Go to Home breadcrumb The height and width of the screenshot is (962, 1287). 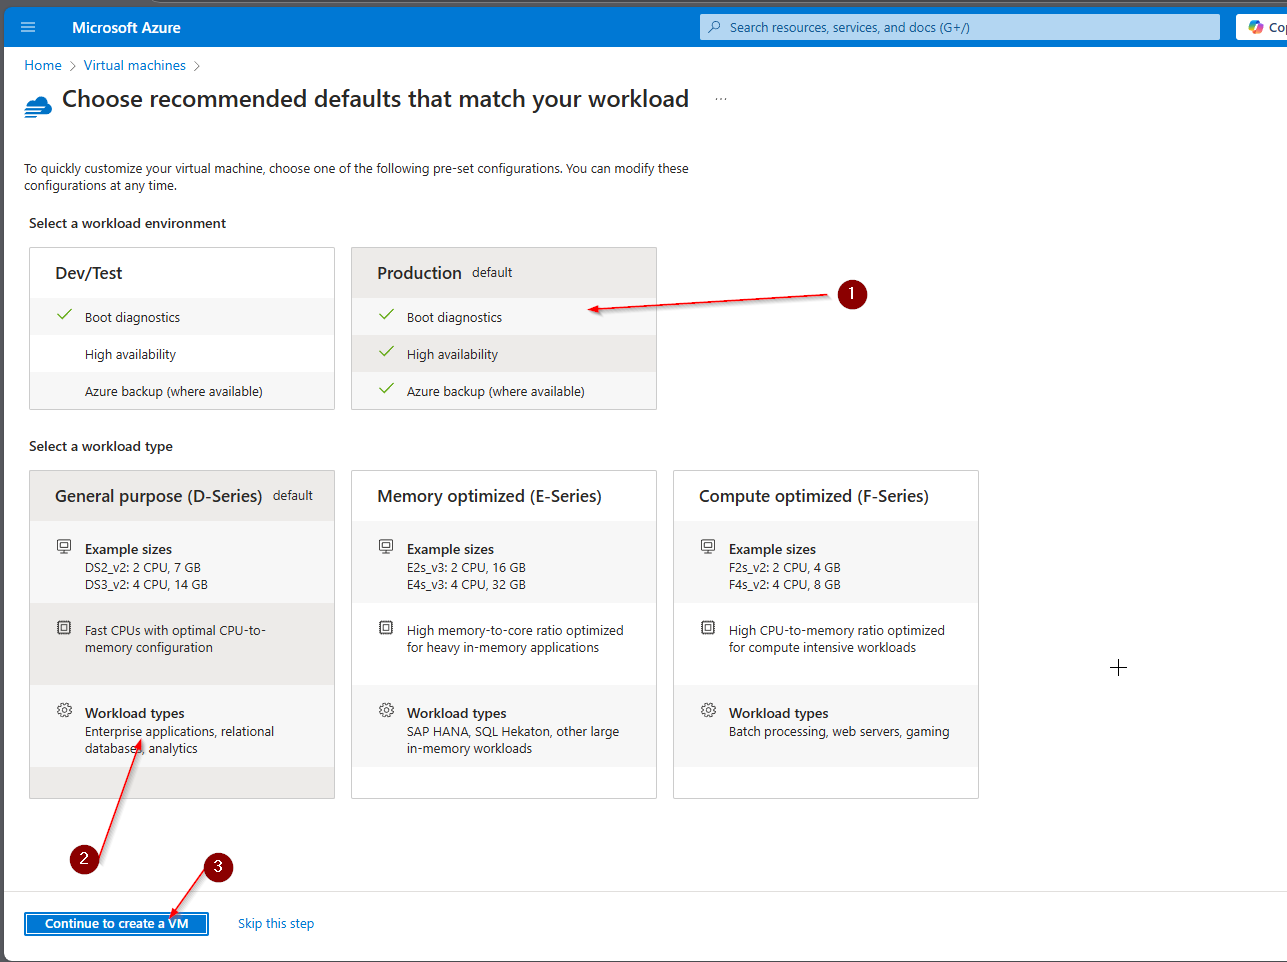43,65
